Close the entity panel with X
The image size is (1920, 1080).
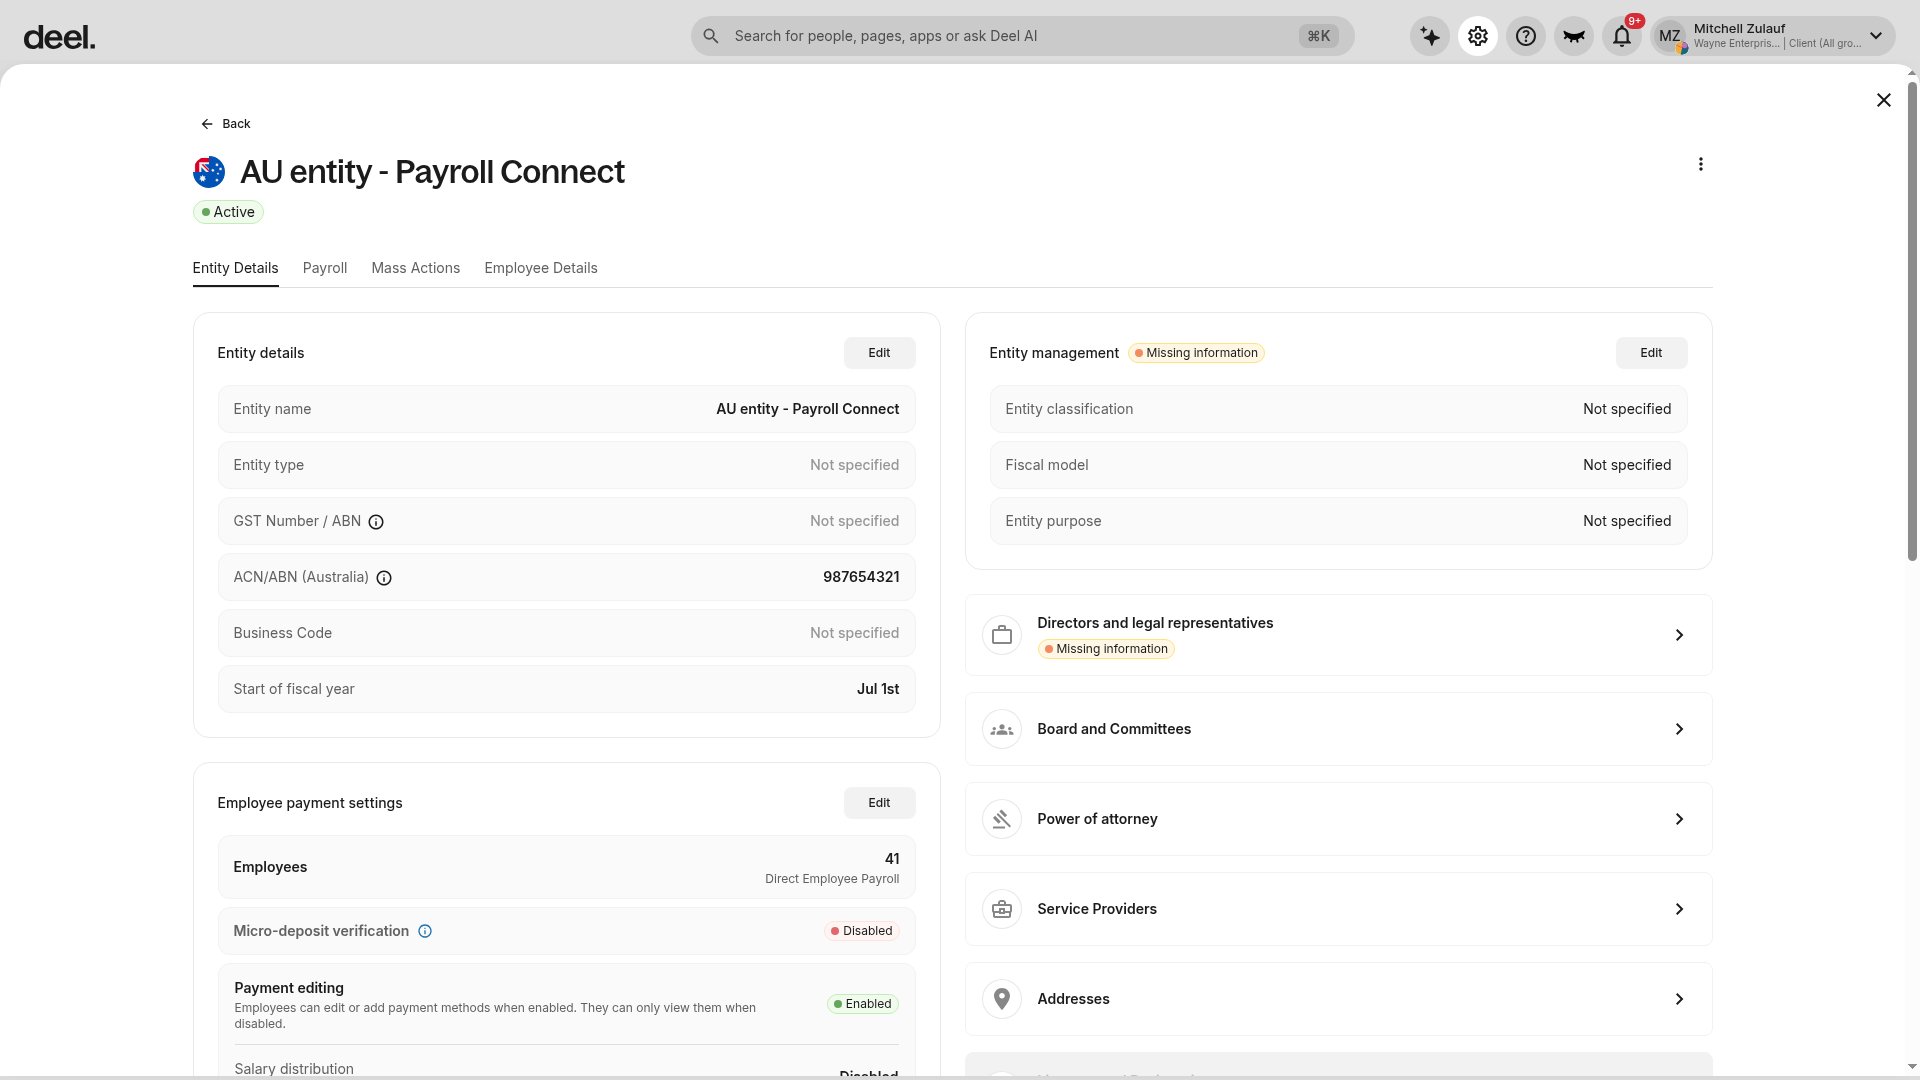(1884, 100)
